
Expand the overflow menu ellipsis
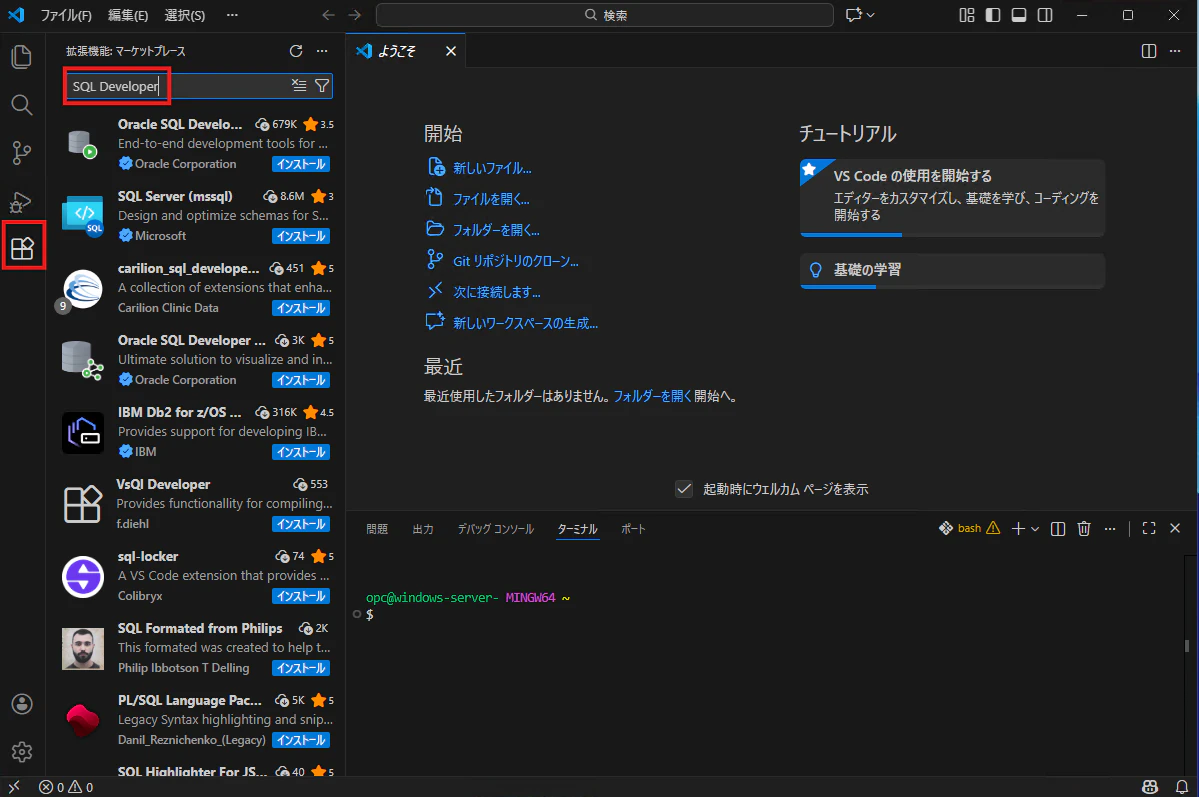(232, 15)
